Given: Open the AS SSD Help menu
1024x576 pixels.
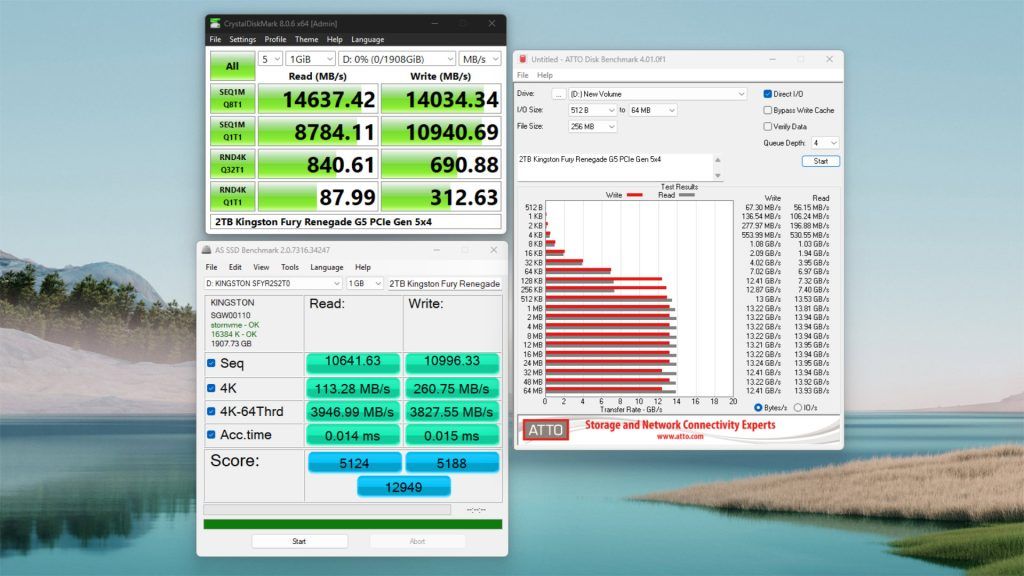Looking at the screenshot, I should pyautogui.click(x=362, y=267).
